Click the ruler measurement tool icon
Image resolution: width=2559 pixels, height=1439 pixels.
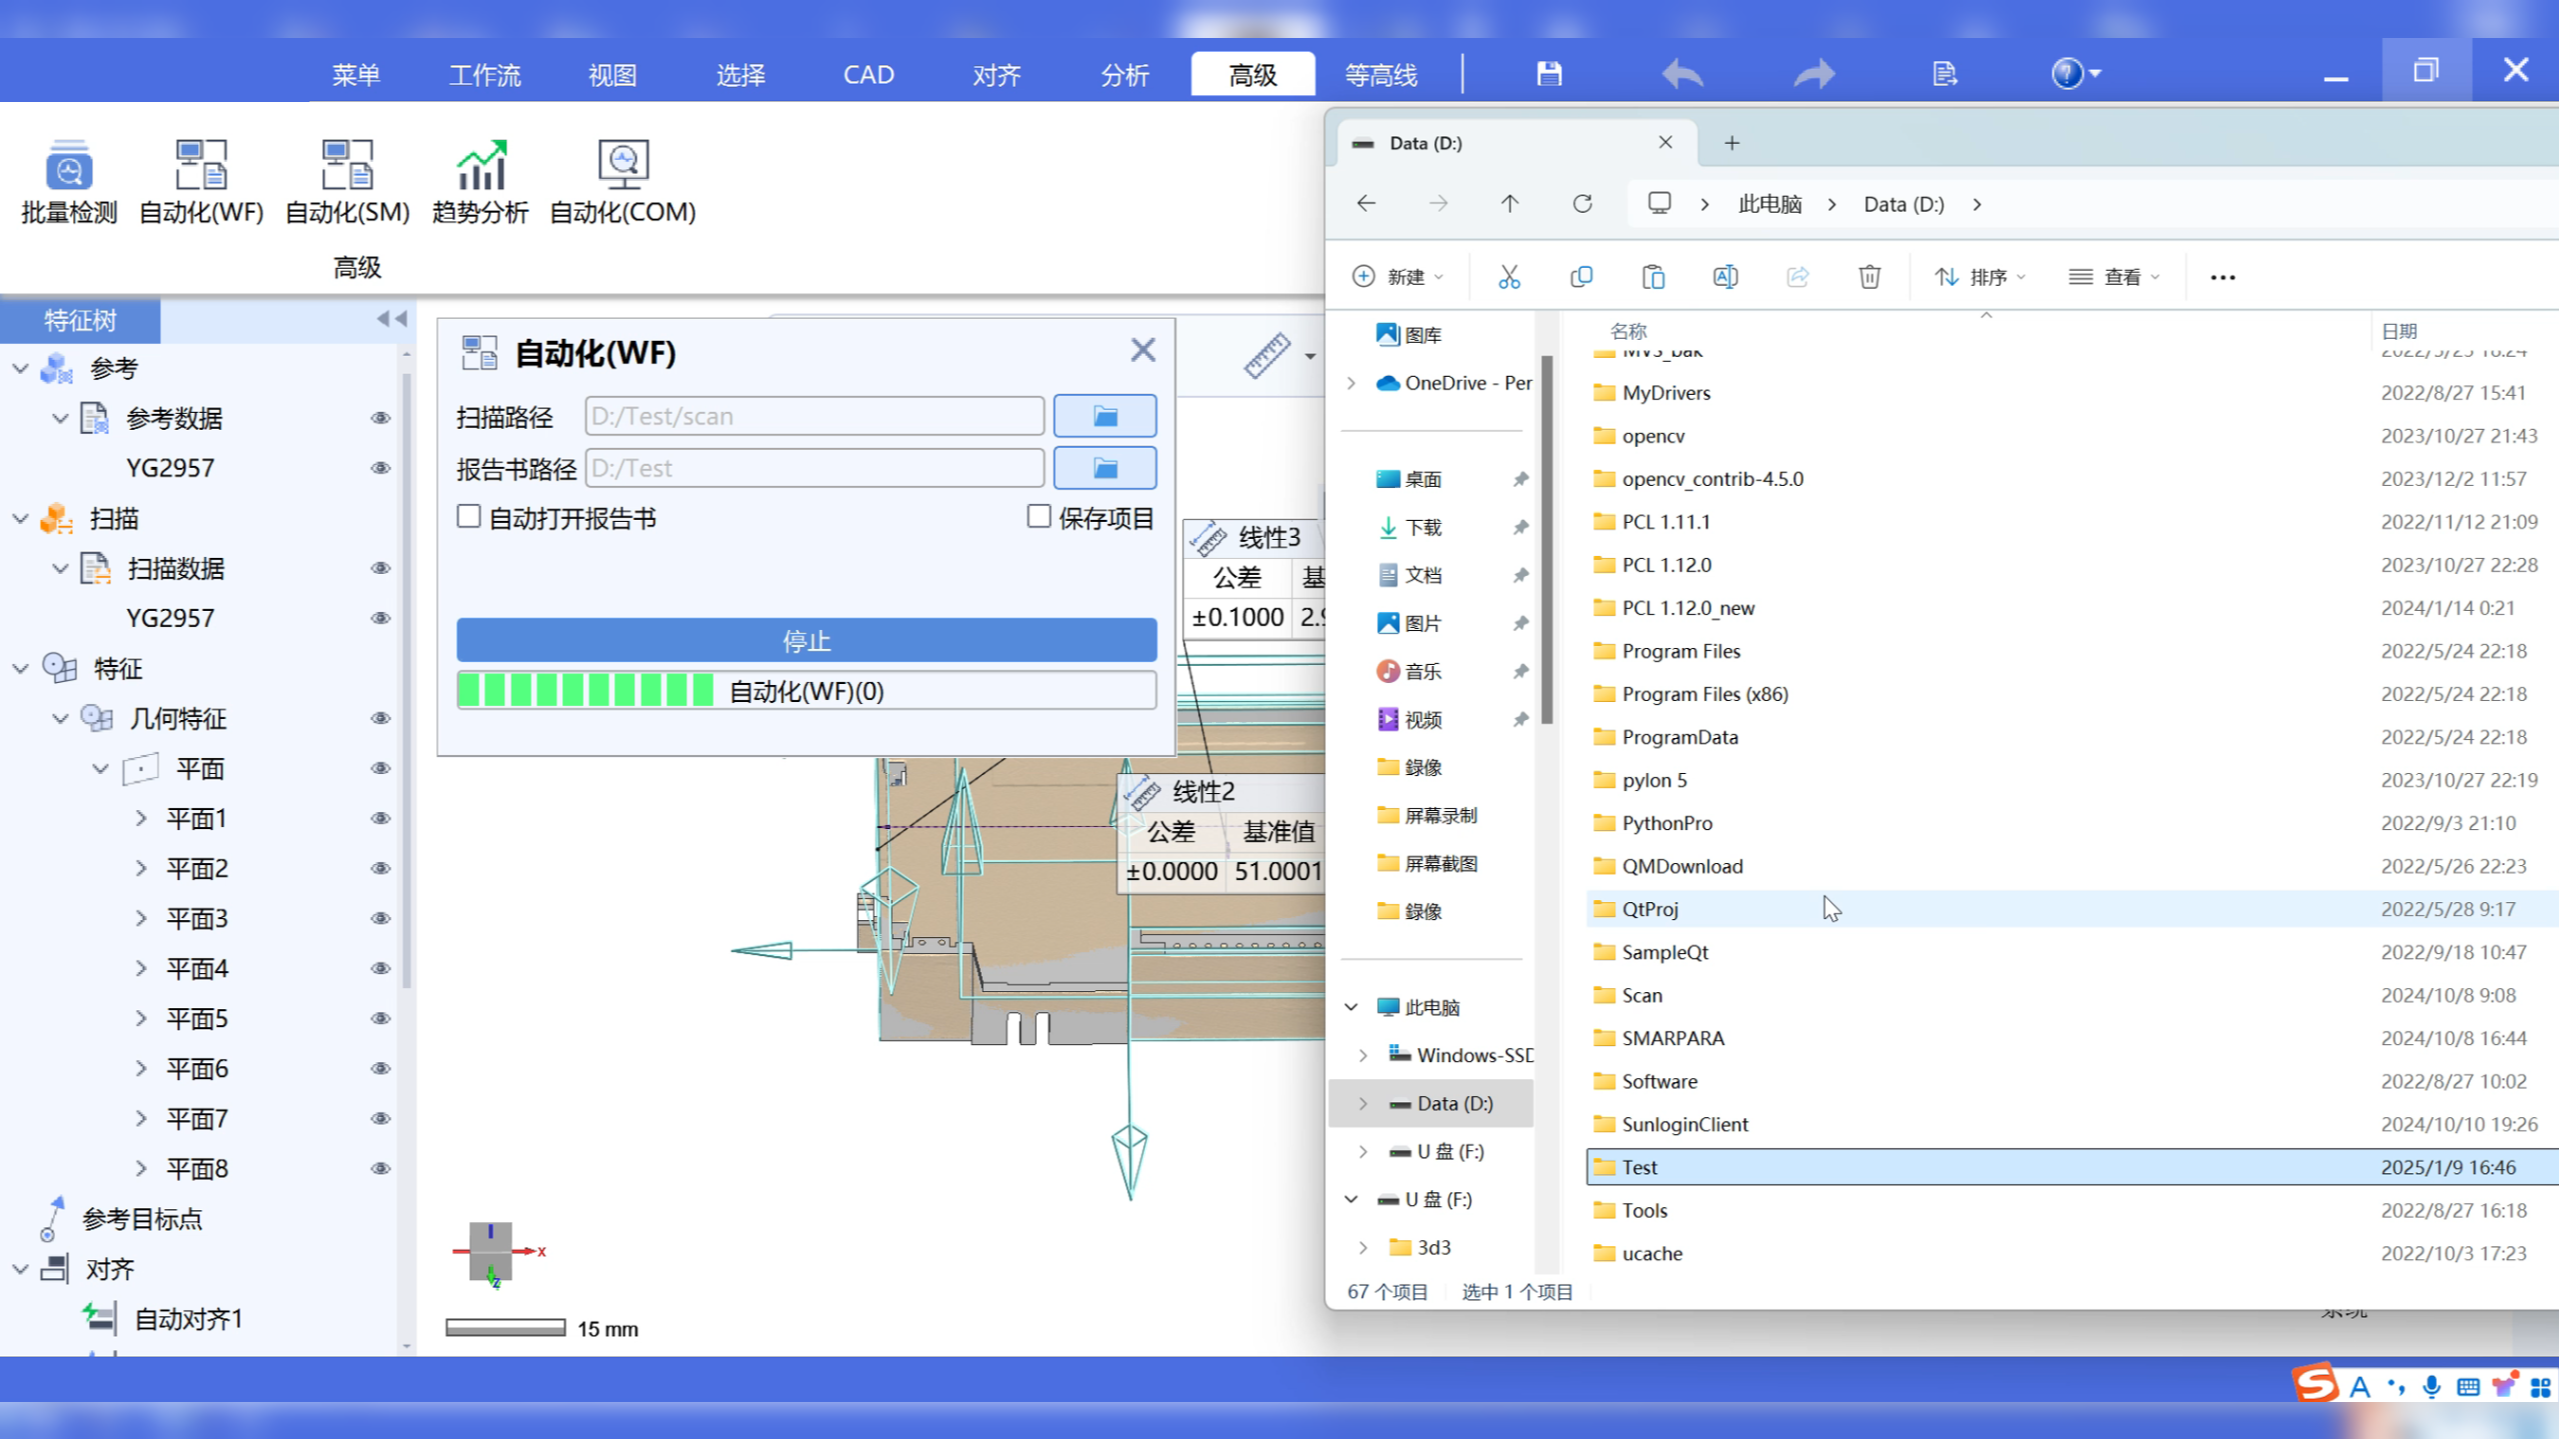tap(1267, 355)
